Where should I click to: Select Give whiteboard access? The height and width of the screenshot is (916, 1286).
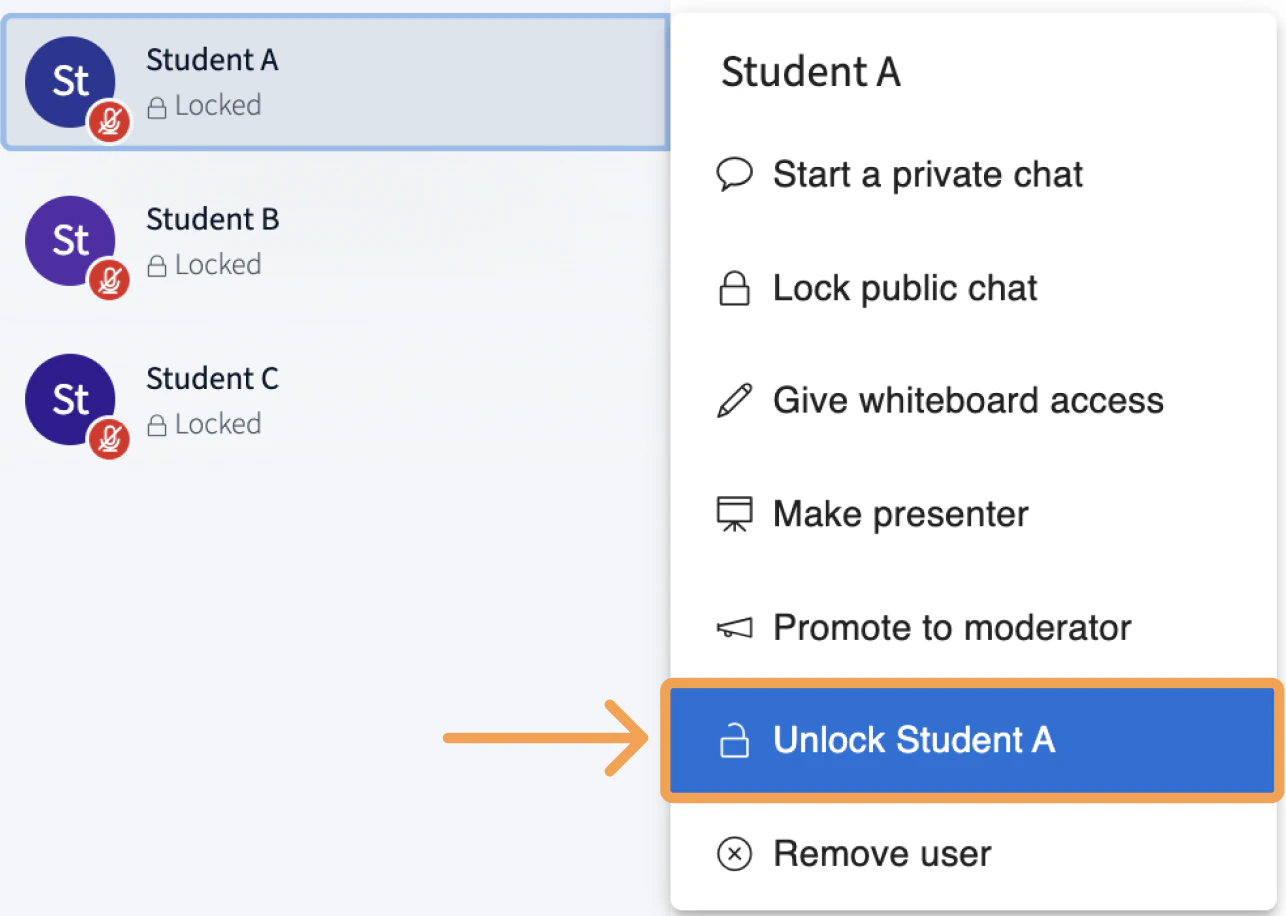(968, 401)
